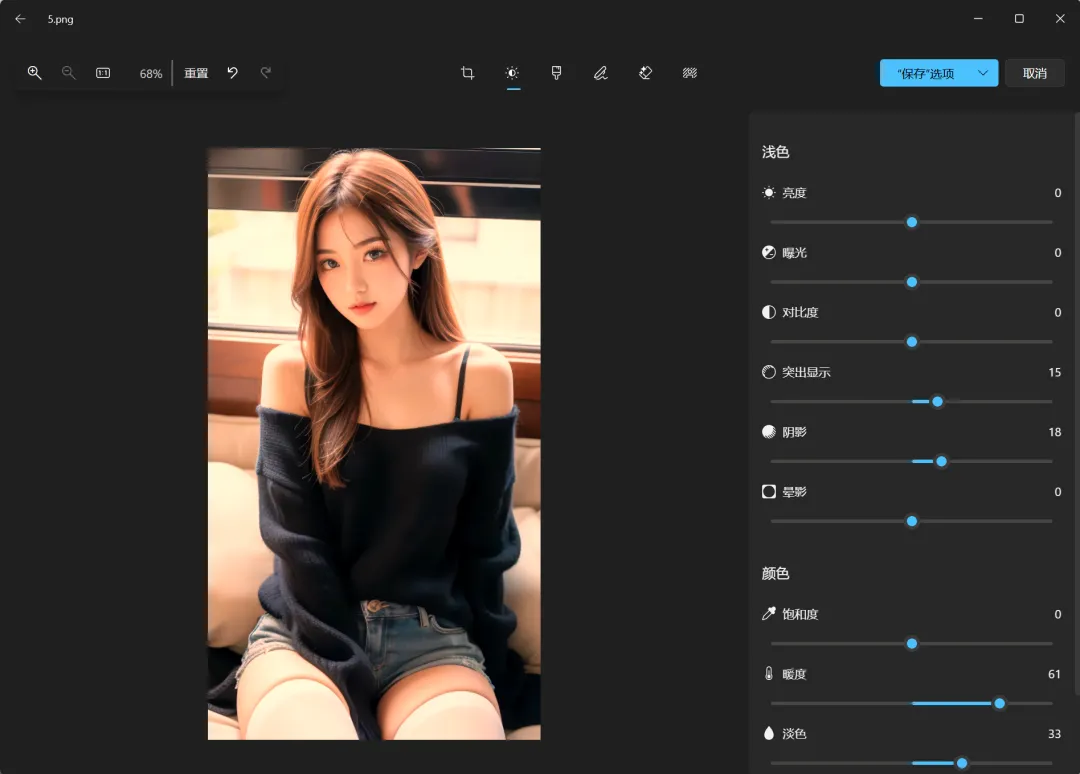Minimize the photo editor window

point(978,19)
